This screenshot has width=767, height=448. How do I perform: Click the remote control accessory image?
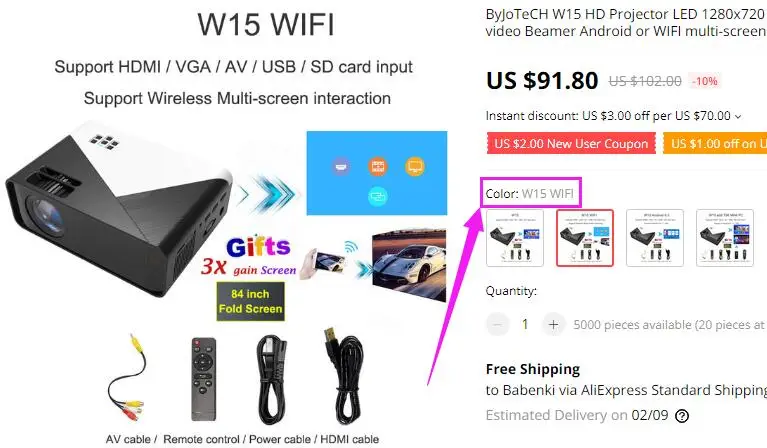203,379
